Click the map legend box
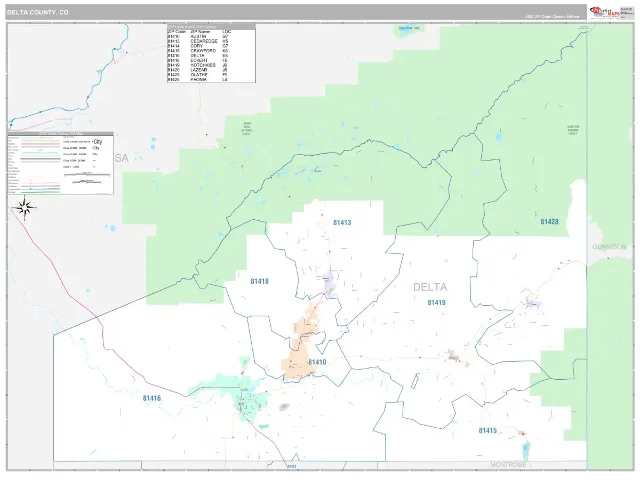The width and height of the screenshot is (640, 480). tap(60, 163)
